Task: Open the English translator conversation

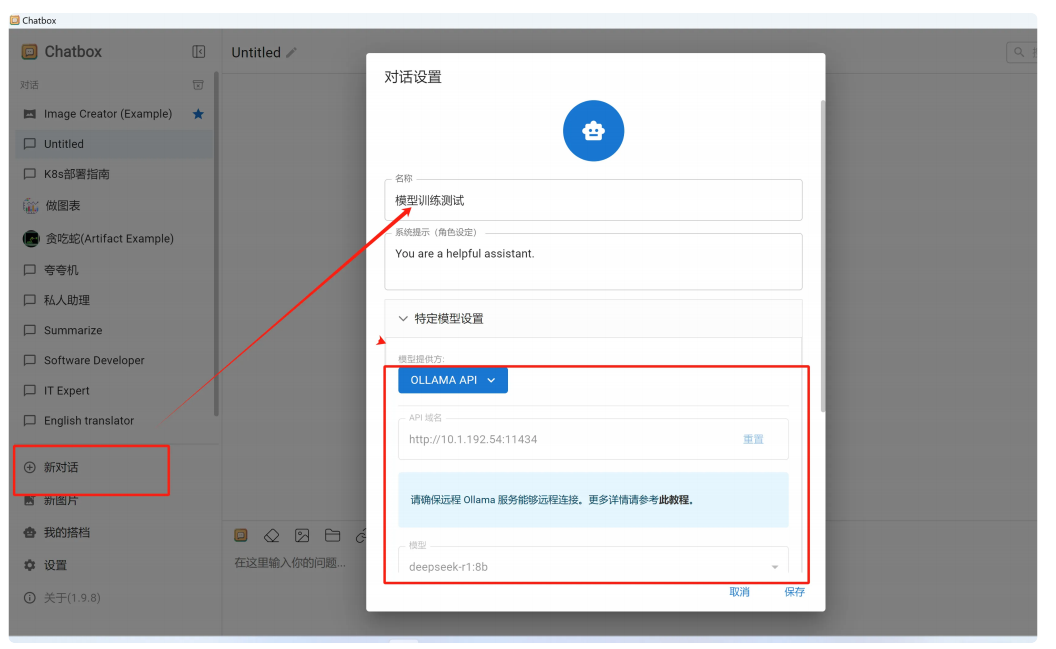Action: click(x=114, y=421)
